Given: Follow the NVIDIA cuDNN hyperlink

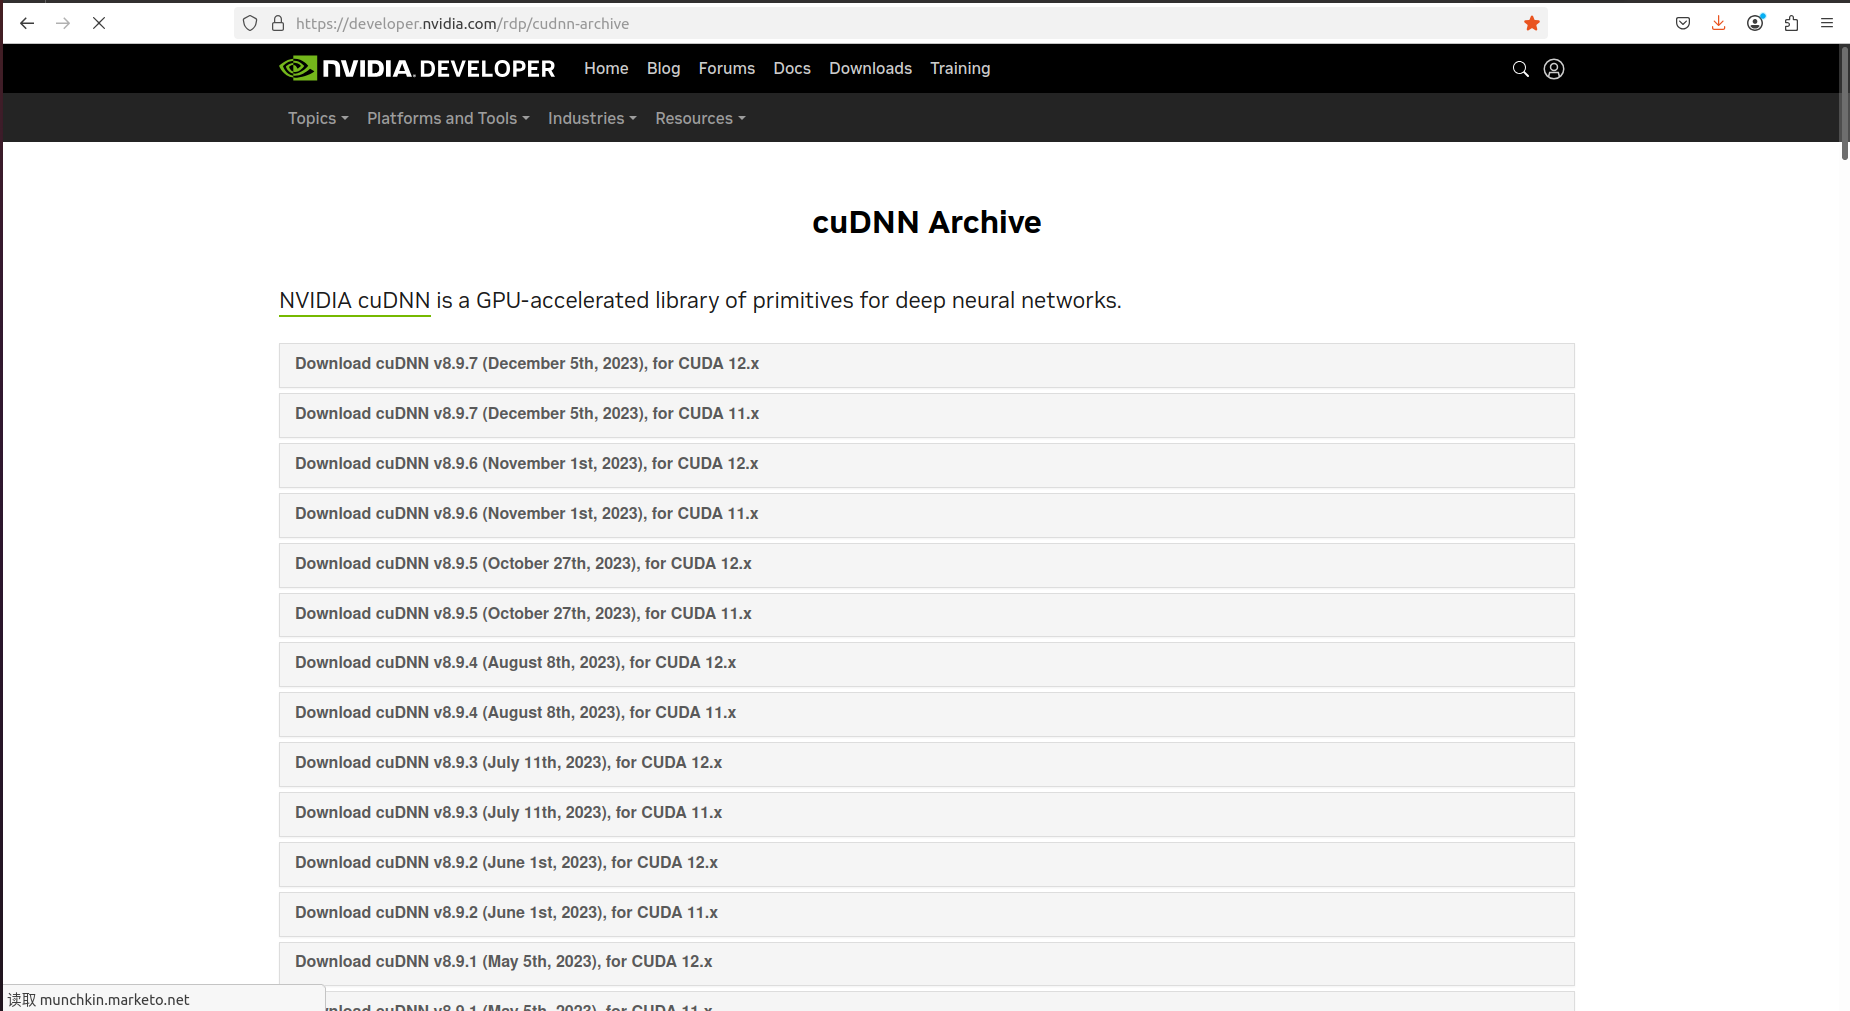Looking at the screenshot, I should point(354,301).
